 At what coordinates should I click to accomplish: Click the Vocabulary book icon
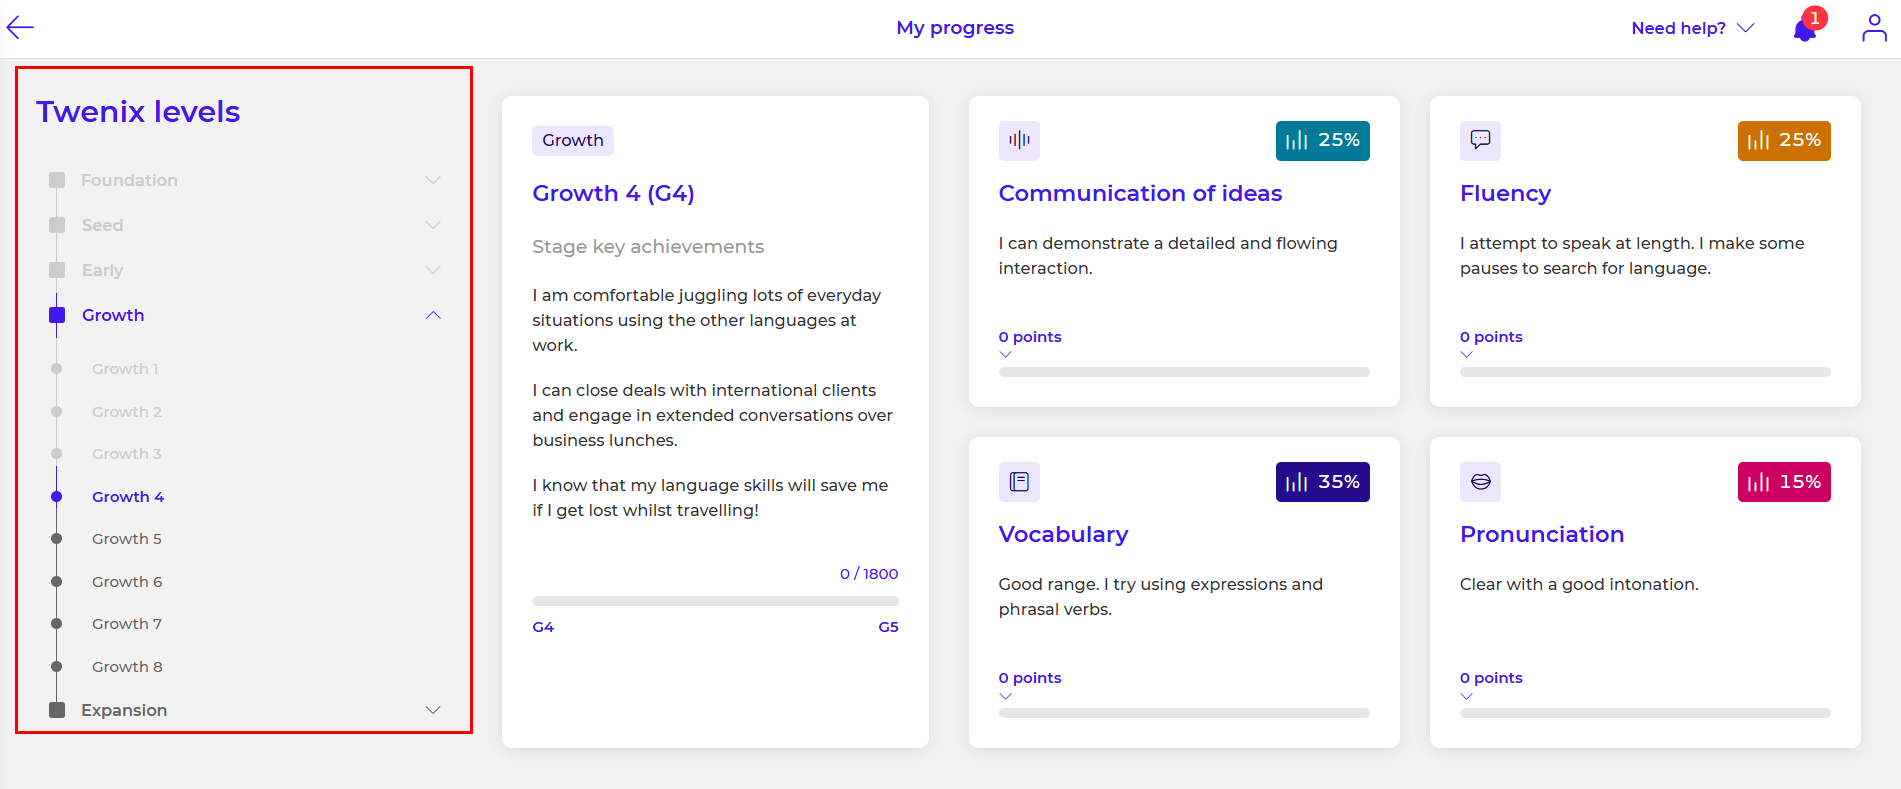click(1019, 482)
